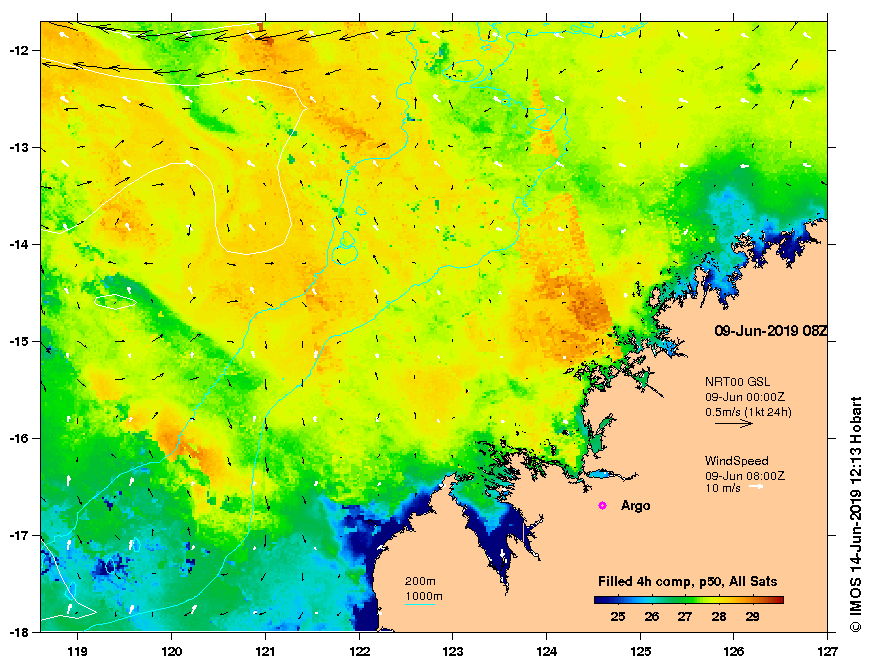Click the WindSpeed label
This screenshot has width=871, height=666.
[737, 461]
